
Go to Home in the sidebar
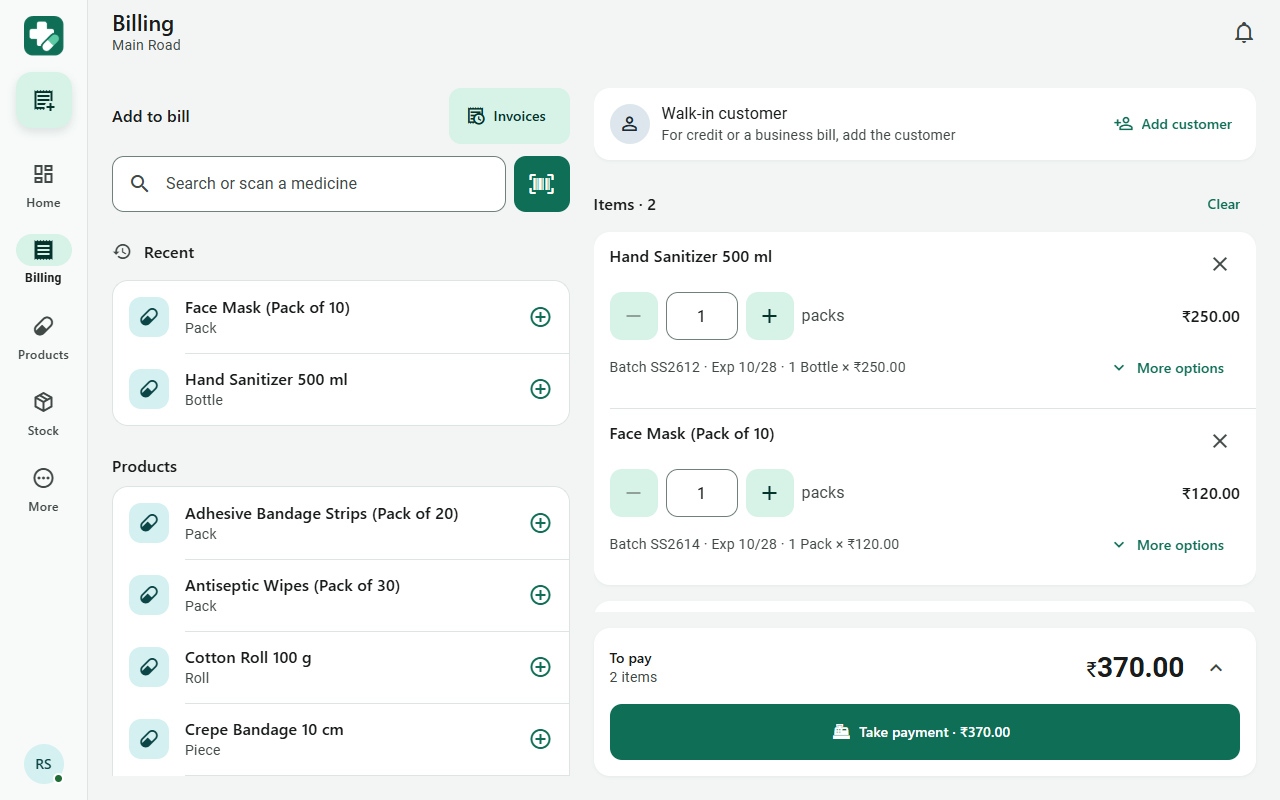pos(43,186)
